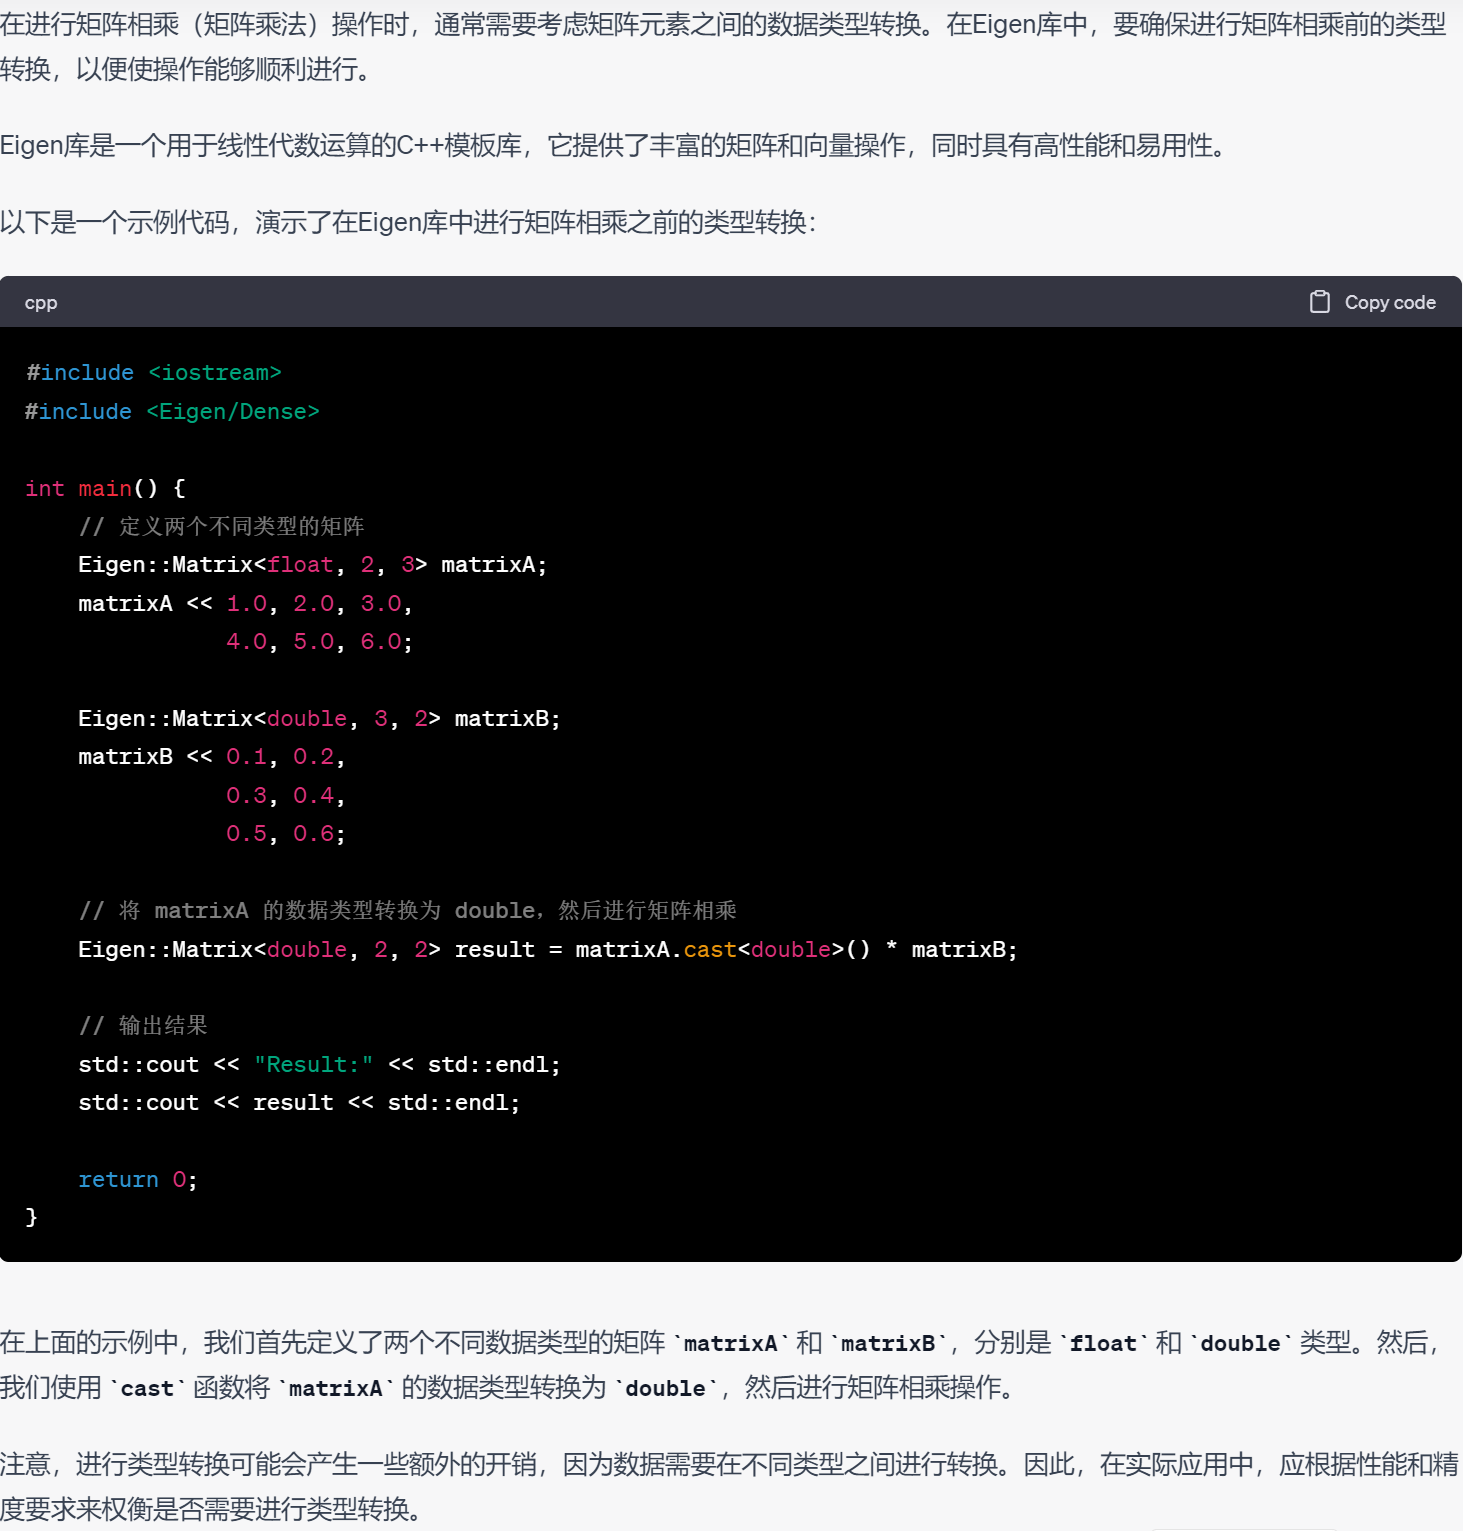Click the green "Result:" string literal
This screenshot has height=1531, width=1463.
pos(313,1065)
